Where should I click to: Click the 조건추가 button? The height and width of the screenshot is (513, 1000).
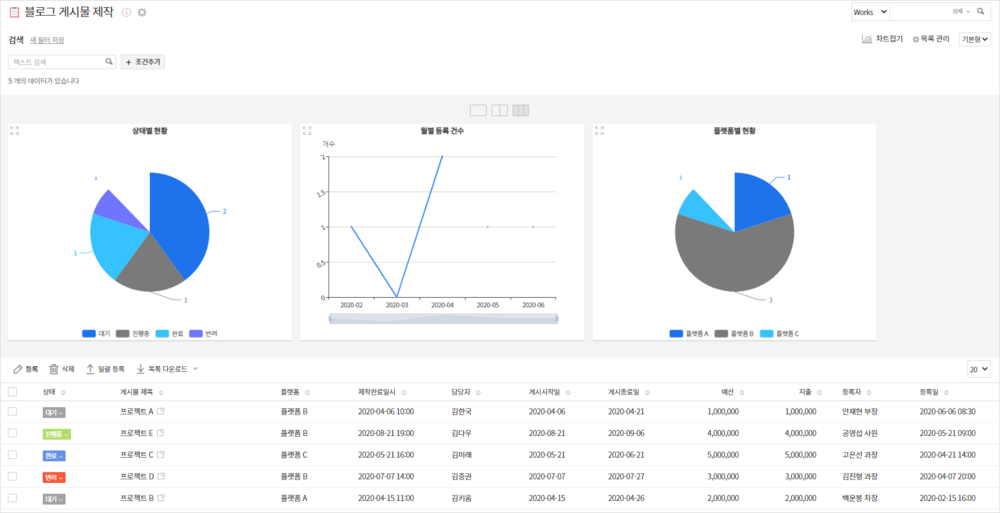click(x=143, y=62)
